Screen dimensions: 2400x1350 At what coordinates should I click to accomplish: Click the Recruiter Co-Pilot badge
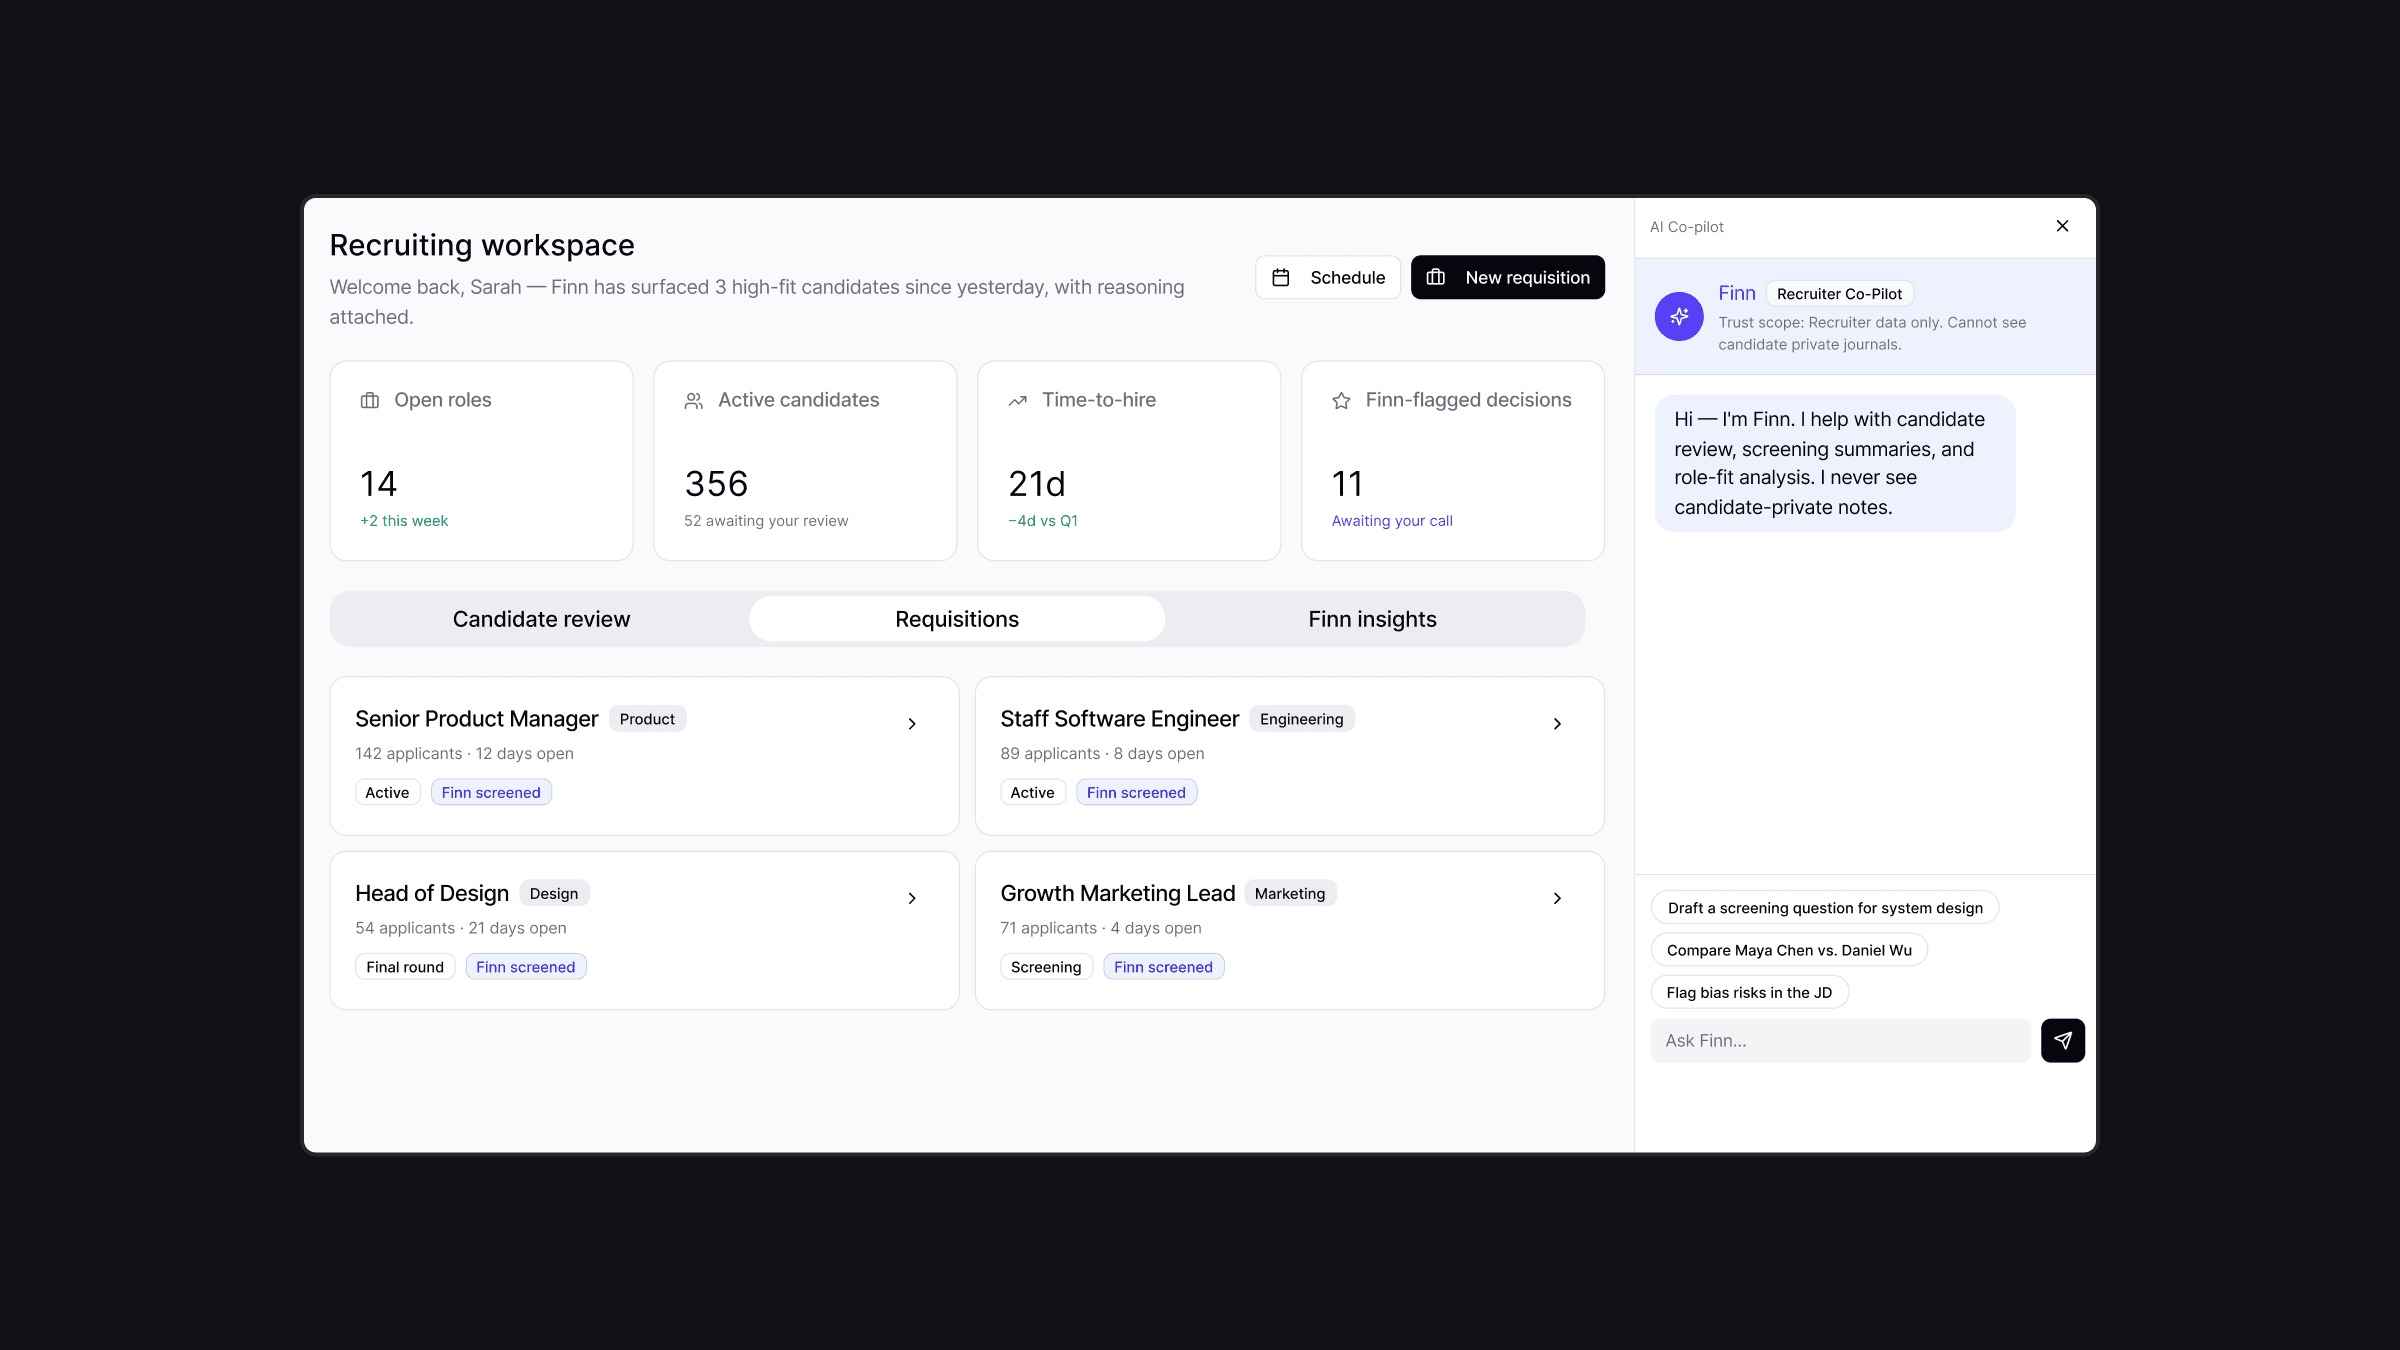click(1839, 293)
